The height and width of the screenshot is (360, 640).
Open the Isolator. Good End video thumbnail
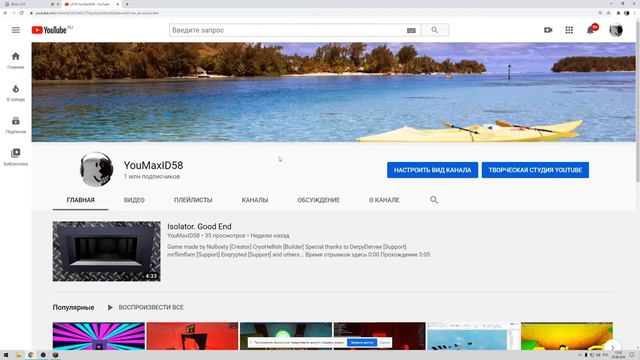(107, 251)
